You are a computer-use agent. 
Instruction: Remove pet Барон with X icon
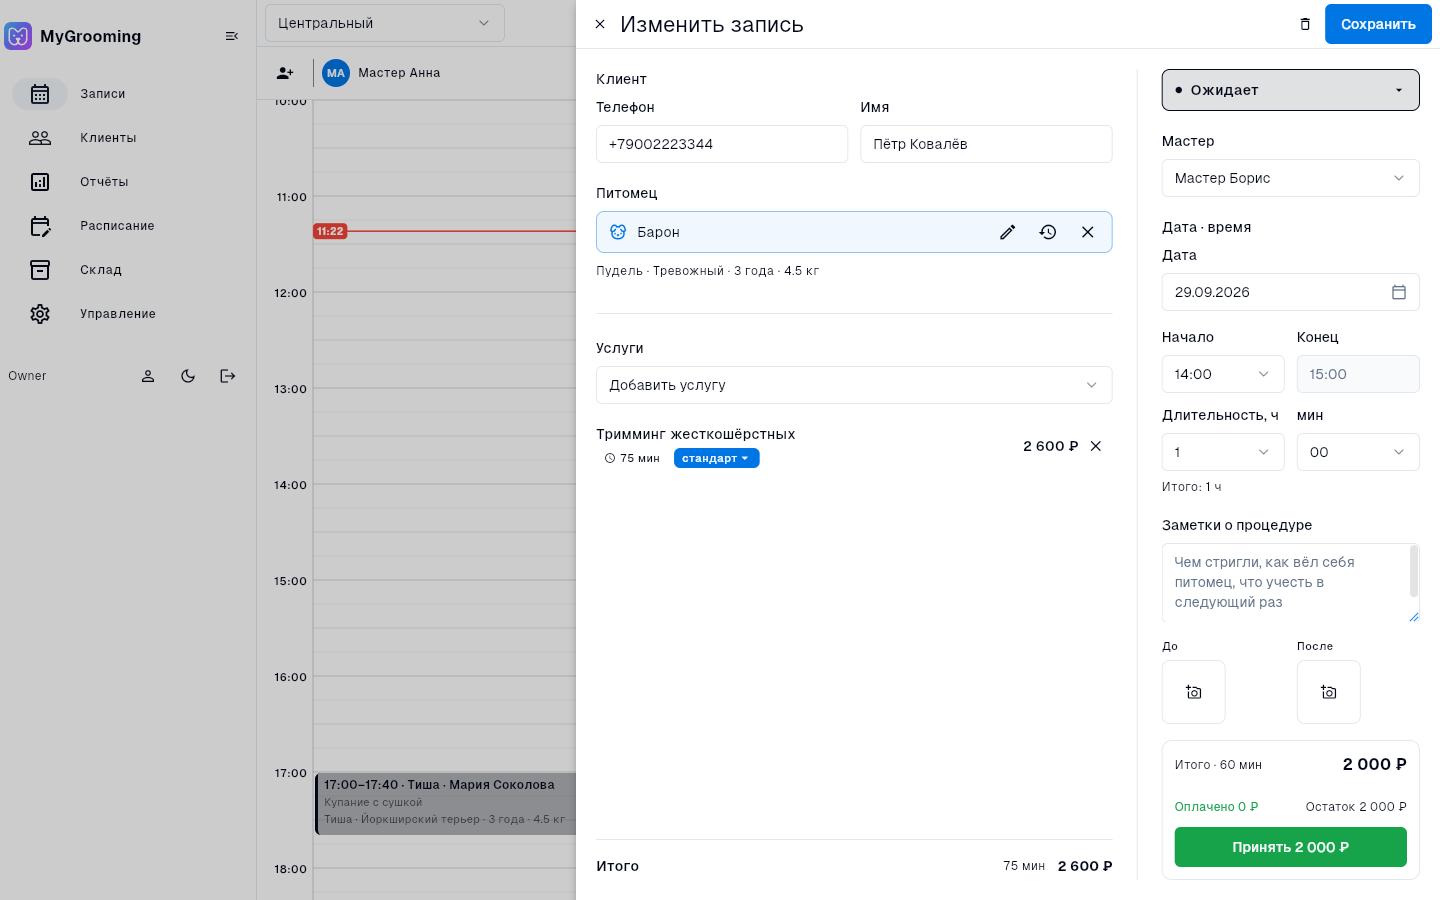pos(1087,232)
